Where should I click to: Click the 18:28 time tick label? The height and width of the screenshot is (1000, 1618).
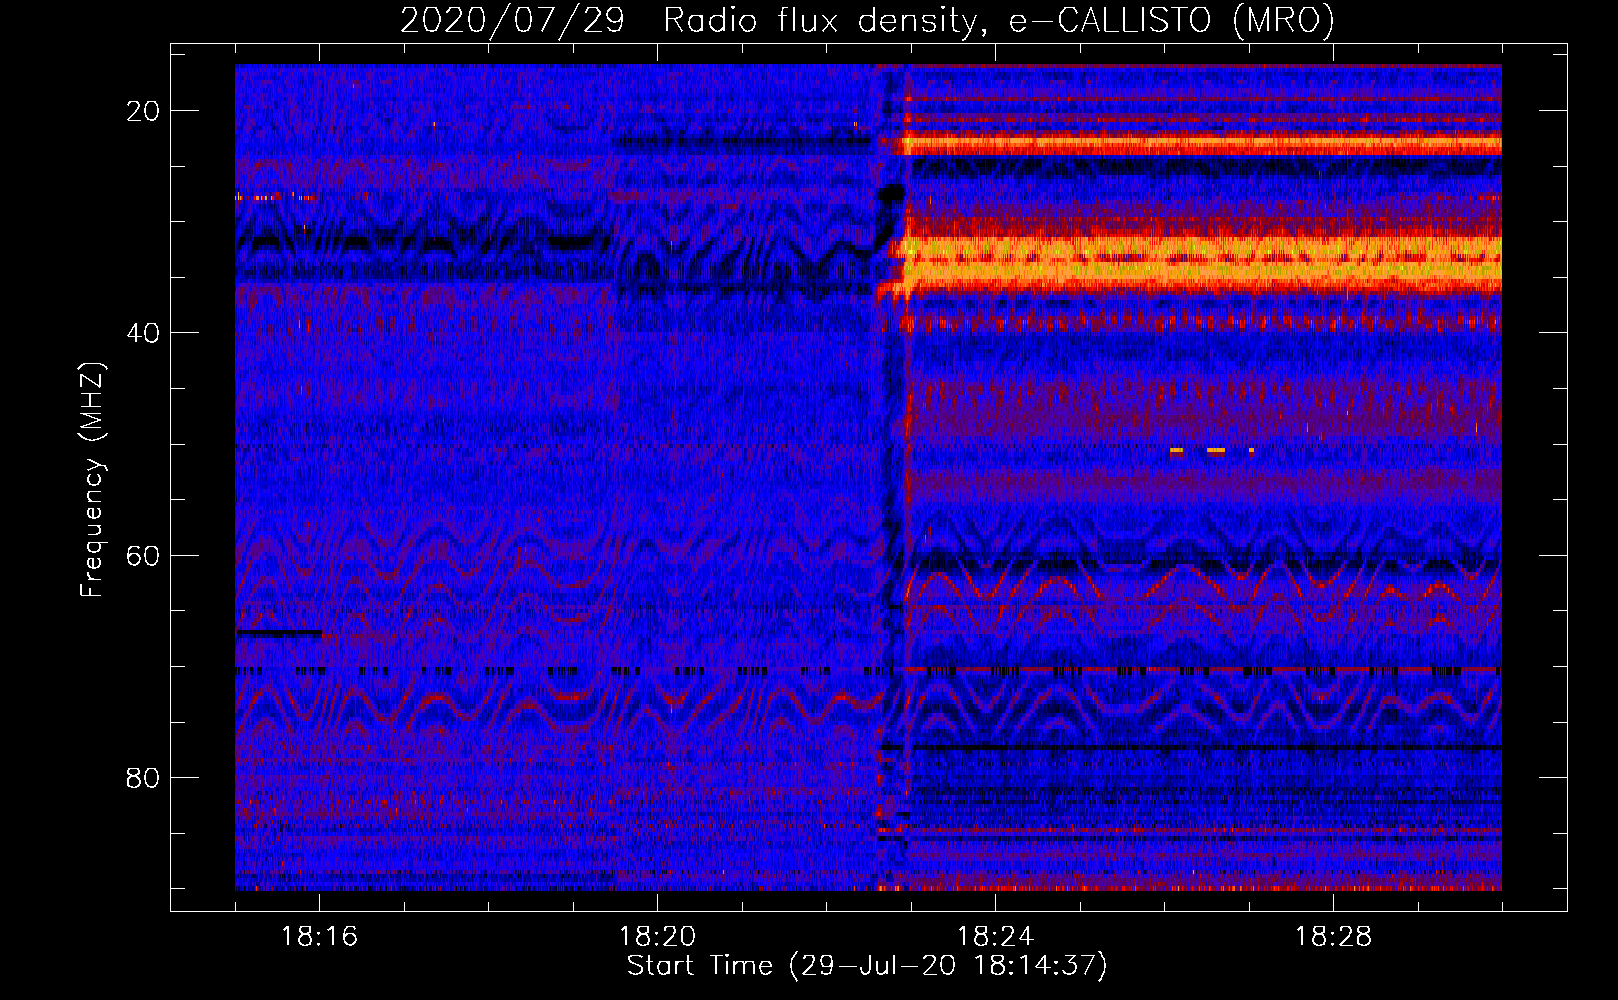coord(1333,937)
